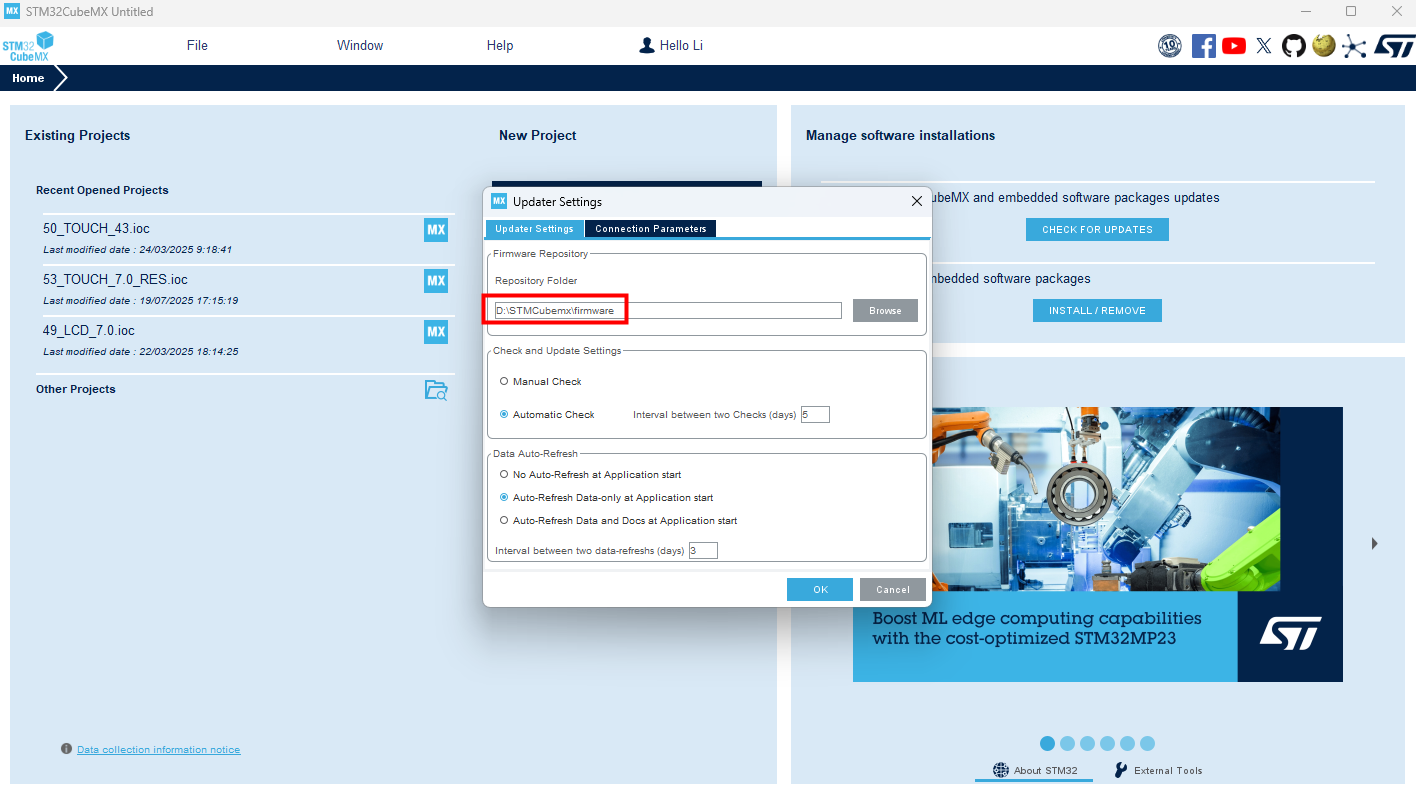Switch to the Updater Settings tab

(534, 229)
